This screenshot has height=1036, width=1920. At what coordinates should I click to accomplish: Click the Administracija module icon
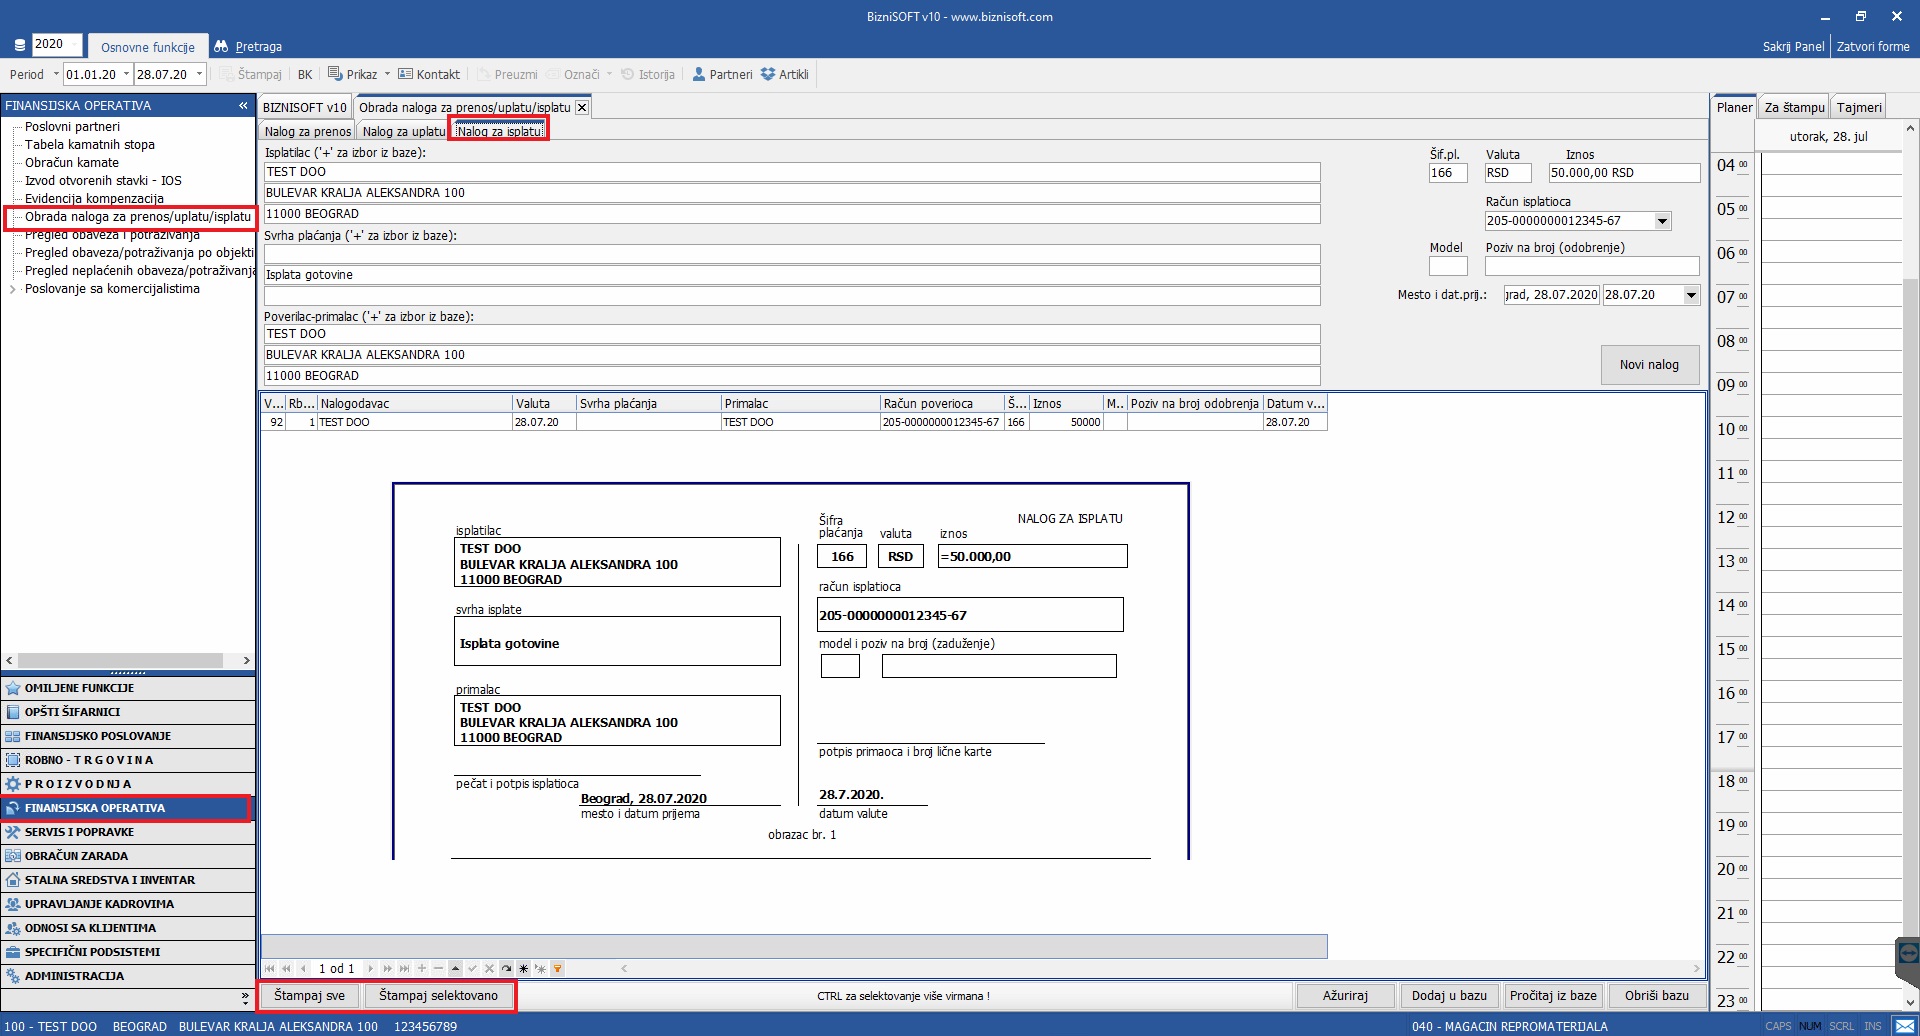13,976
